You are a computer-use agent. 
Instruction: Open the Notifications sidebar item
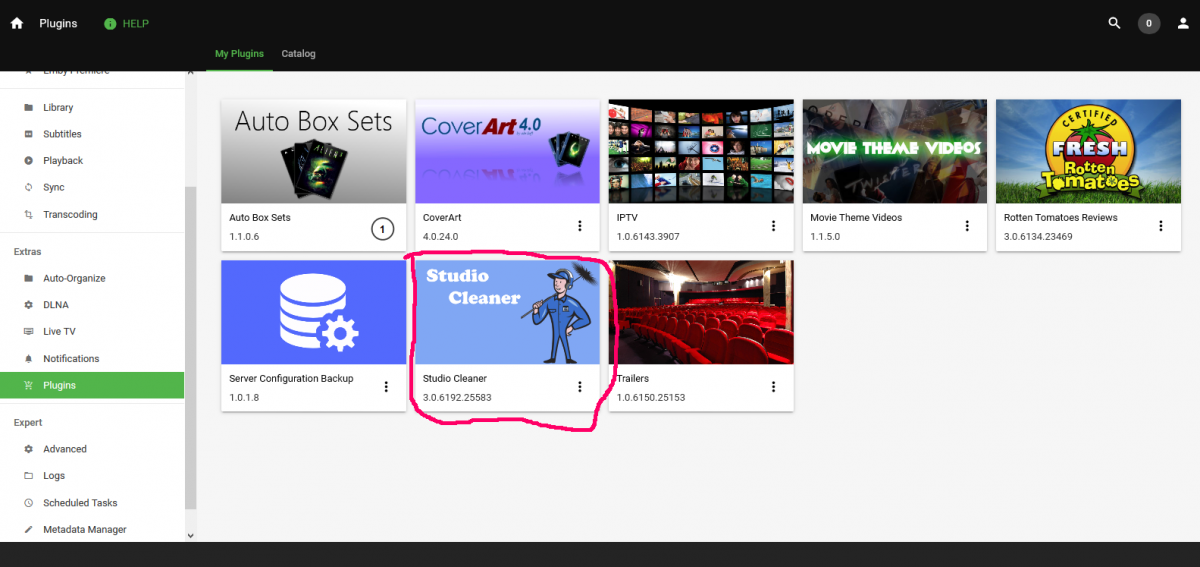click(92, 358)
